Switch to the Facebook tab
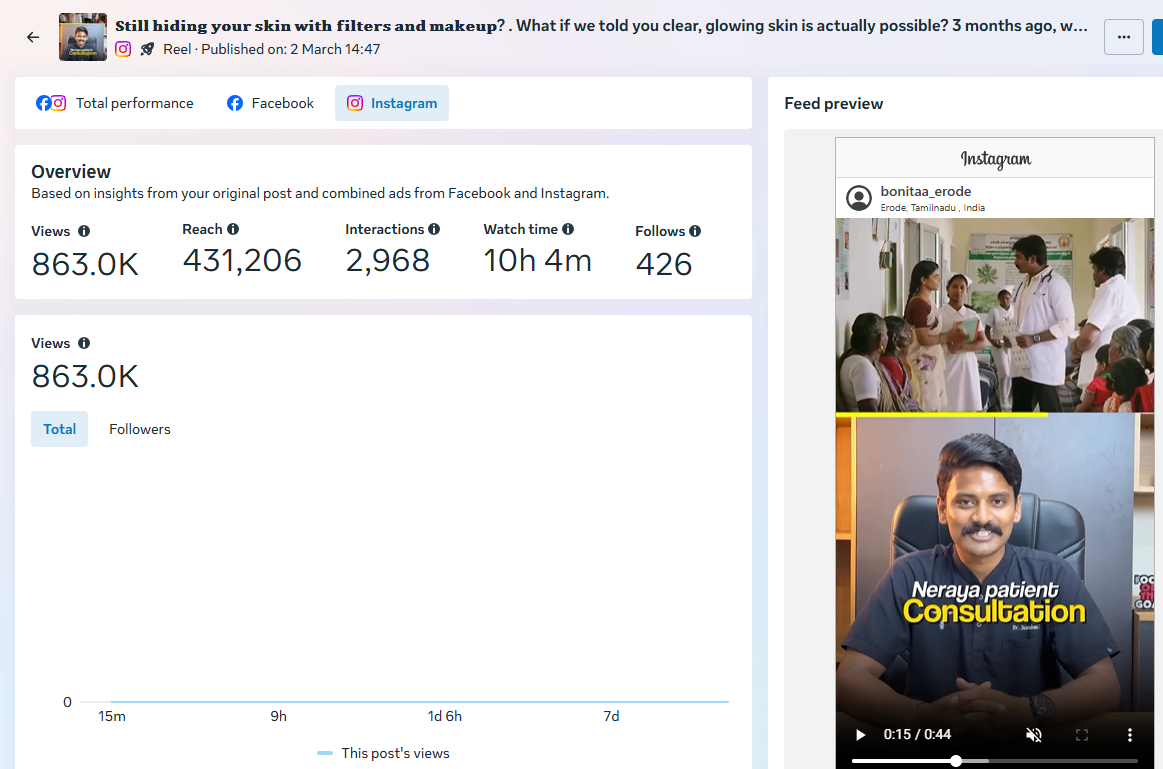The image size is (1163, 769). (270, 103)
